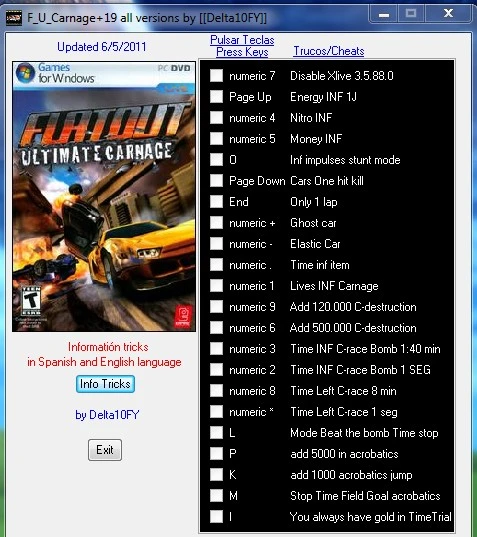Click the Updated 6/5/2011 text
This screenshot has width=477, height=537.
click(x=102, y=47)
